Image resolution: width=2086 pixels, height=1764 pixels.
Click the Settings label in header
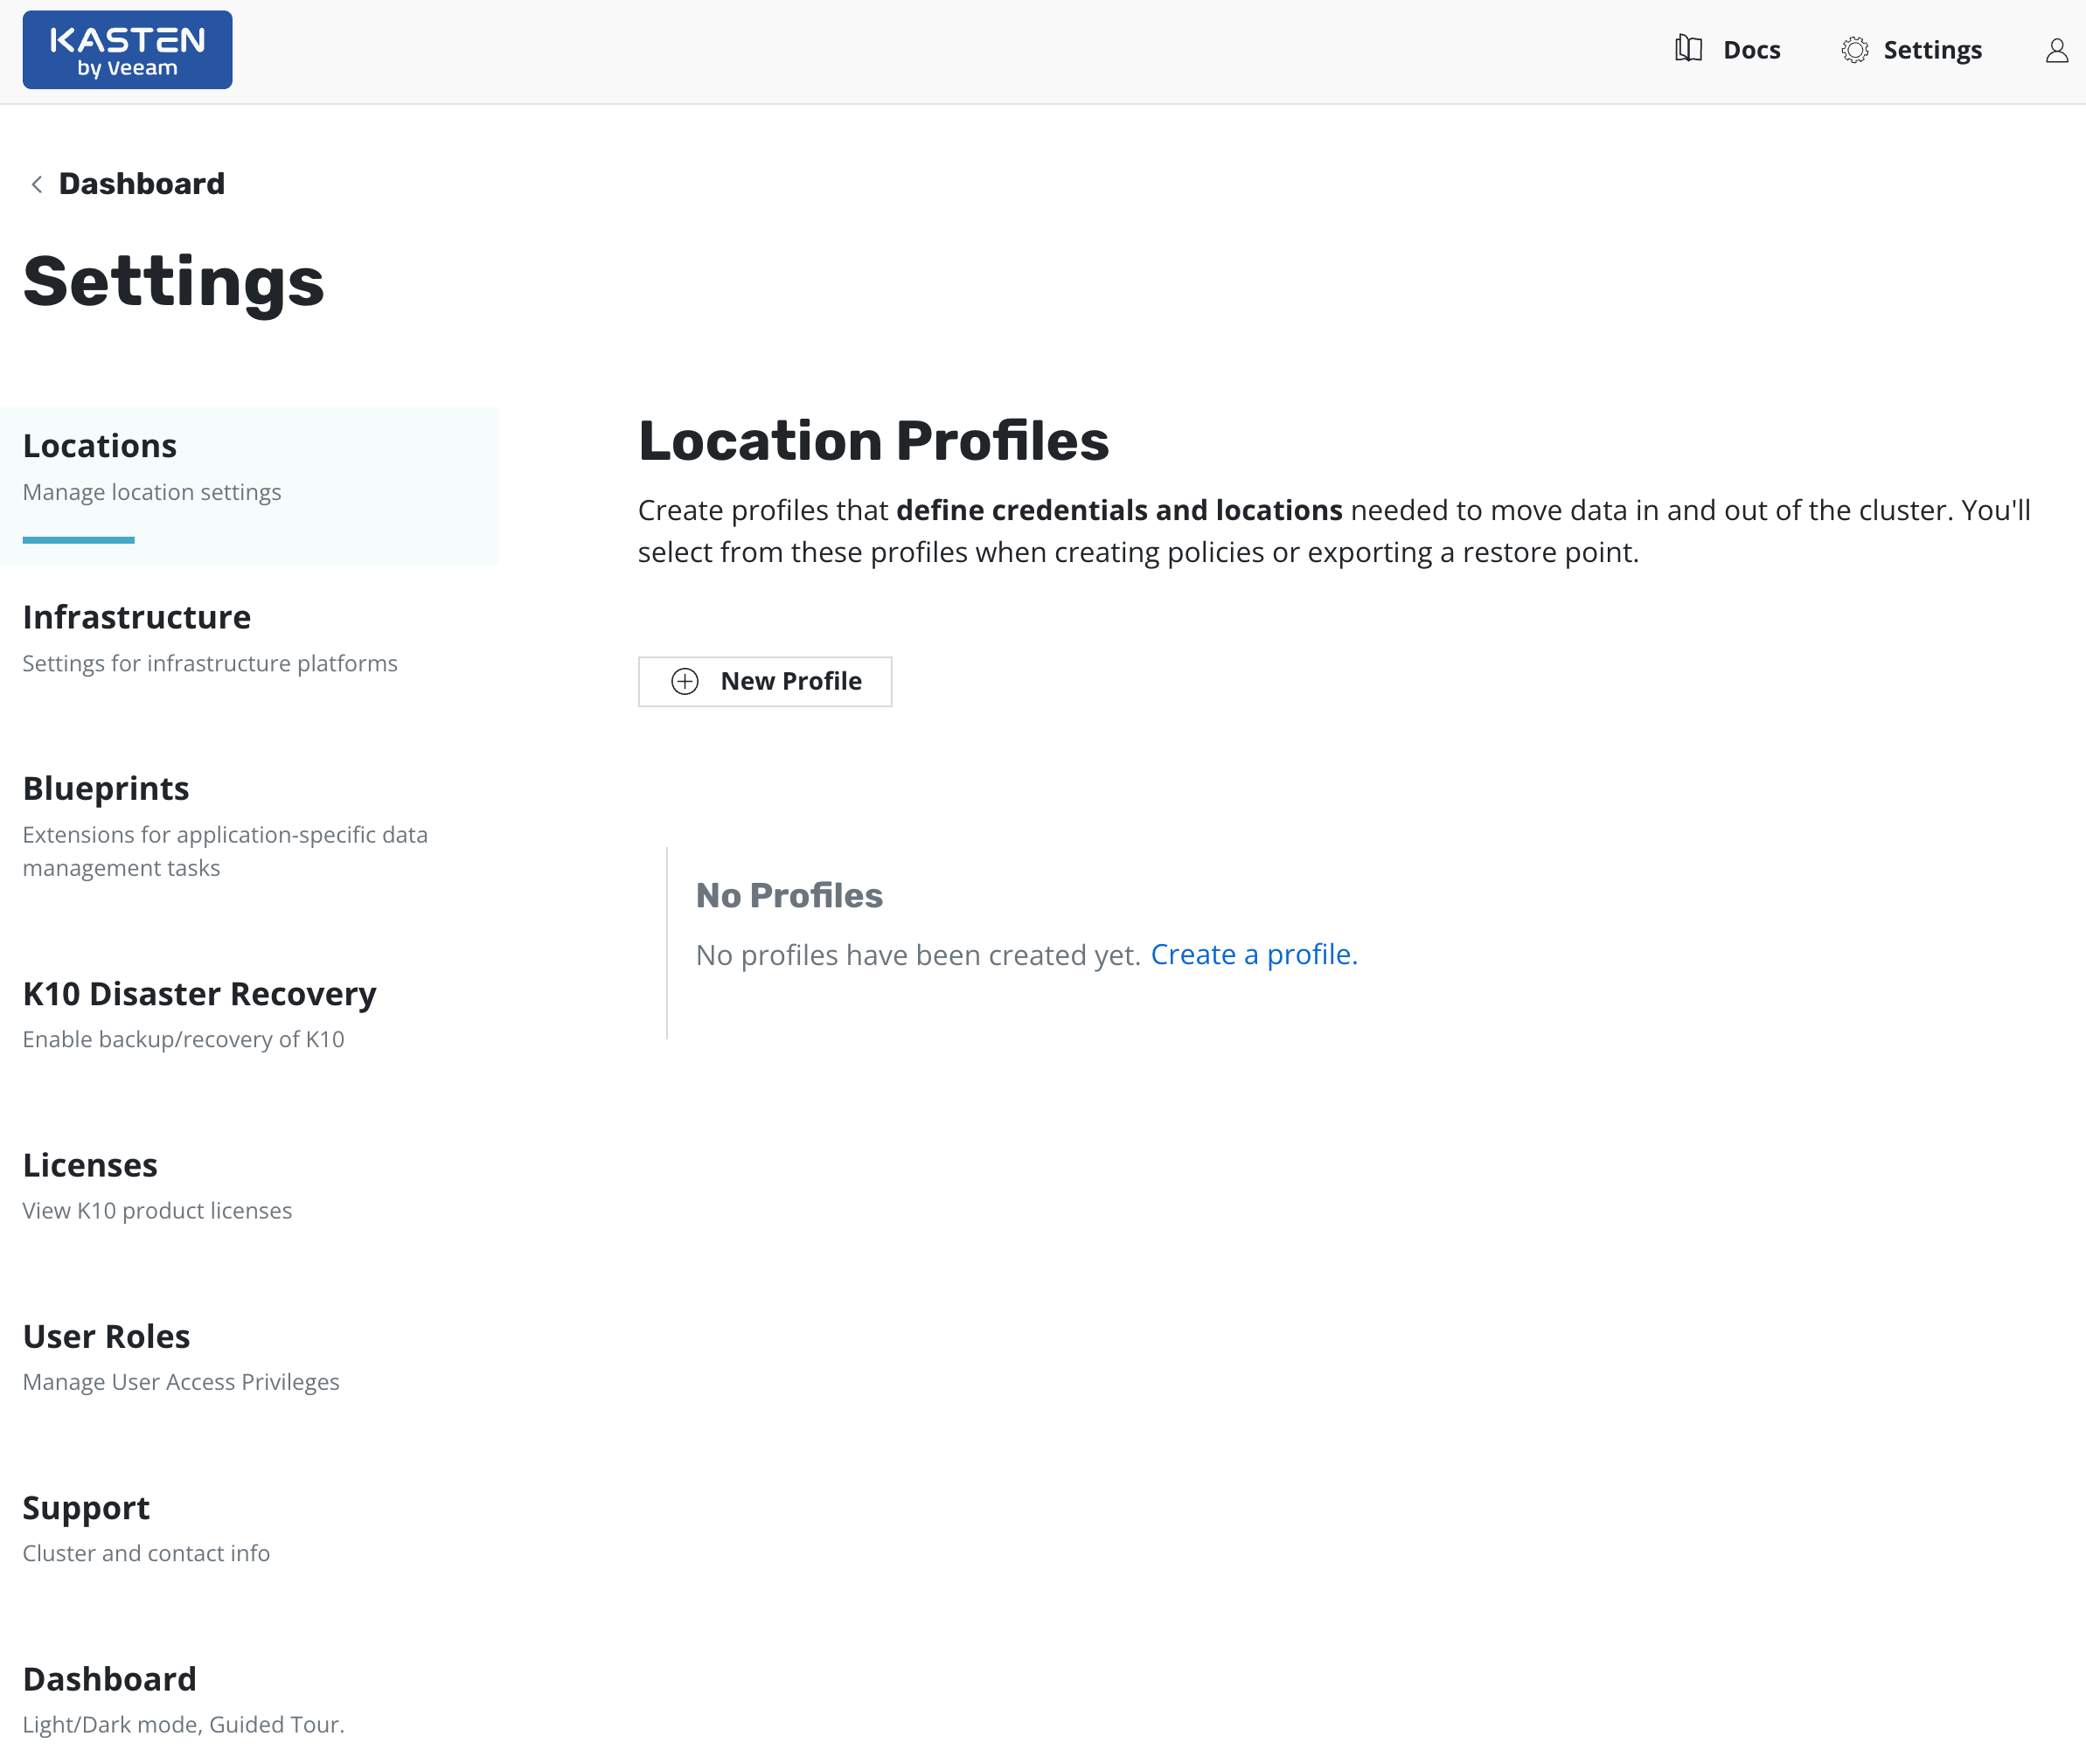click(1932, 50)
